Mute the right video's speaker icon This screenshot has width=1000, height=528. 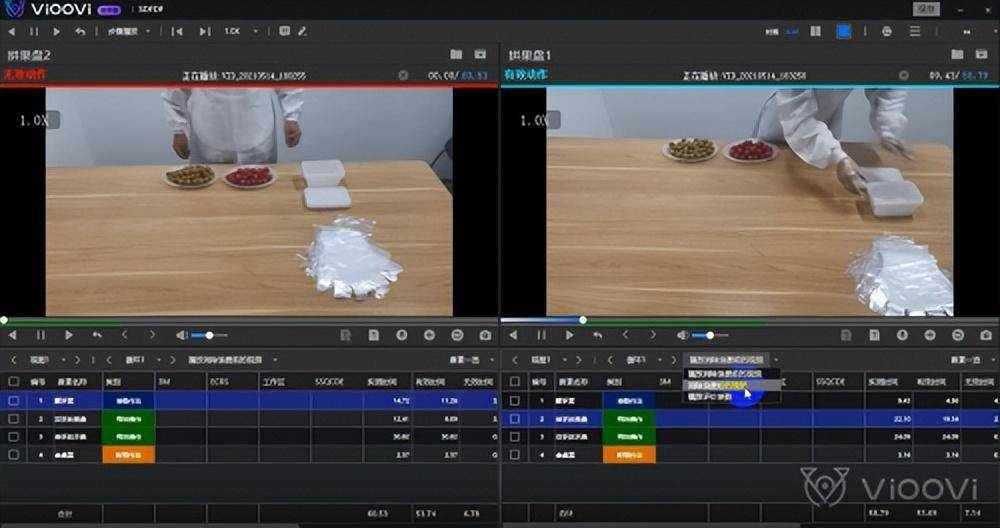pos(683,335)
